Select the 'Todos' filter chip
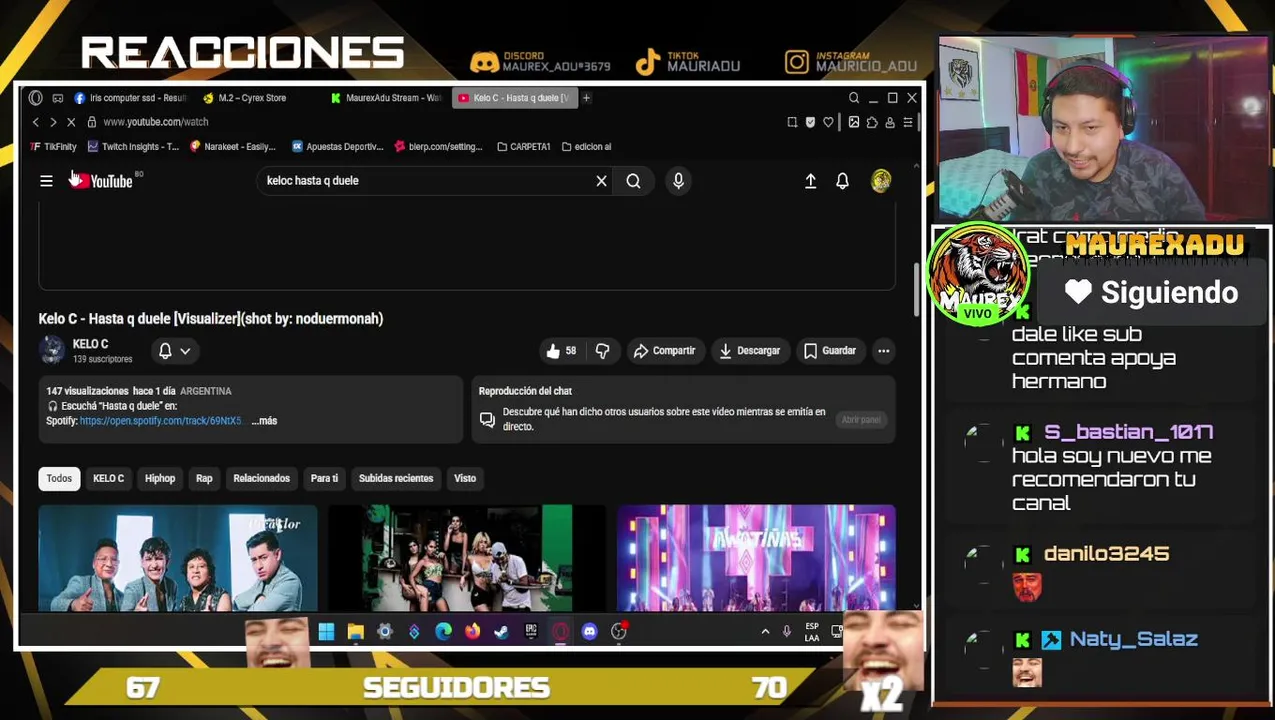This screenshot has width=1275, height=720. (x=59, y=478)
